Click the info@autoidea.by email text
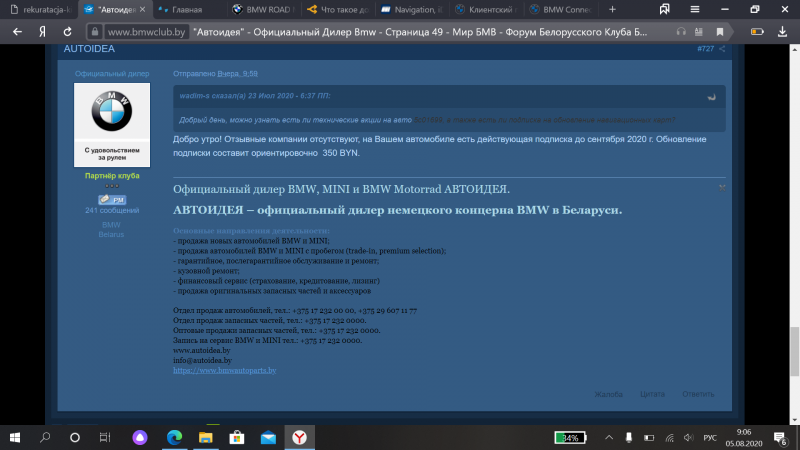Screen dimensions: 800x450 coord(203,360)
